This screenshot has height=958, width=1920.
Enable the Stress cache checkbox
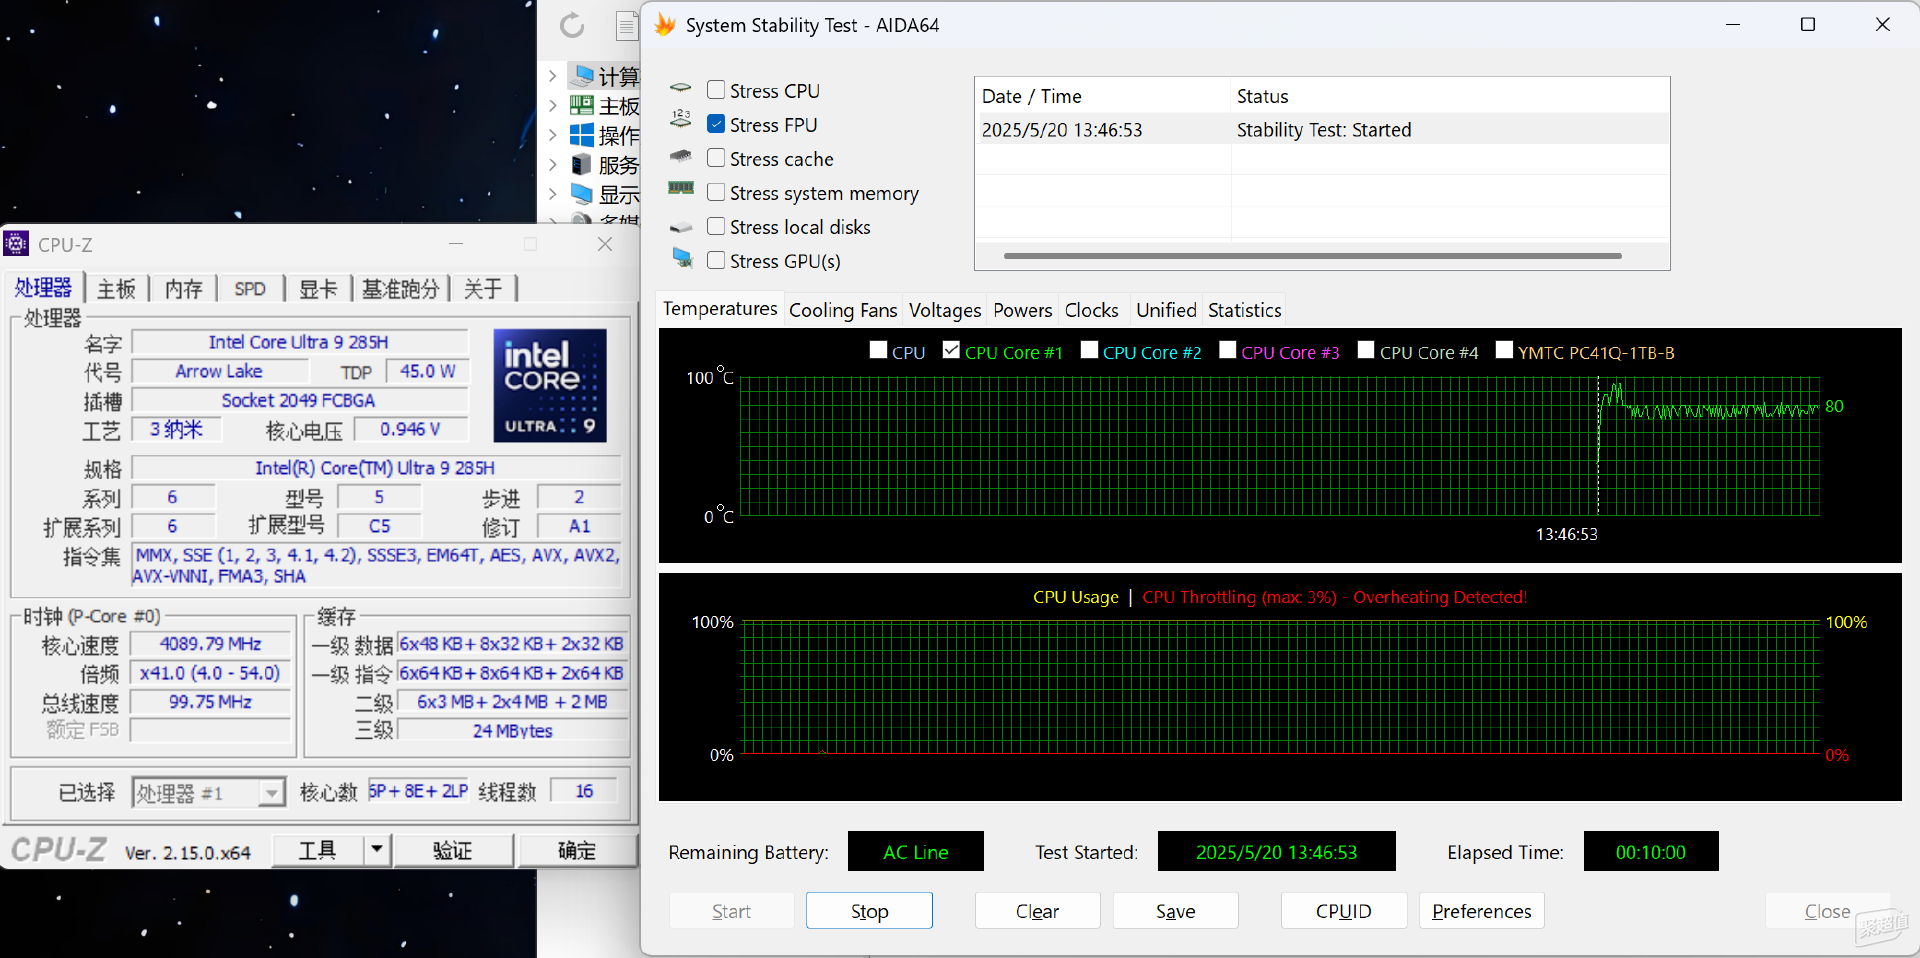(x=716, y=158)
